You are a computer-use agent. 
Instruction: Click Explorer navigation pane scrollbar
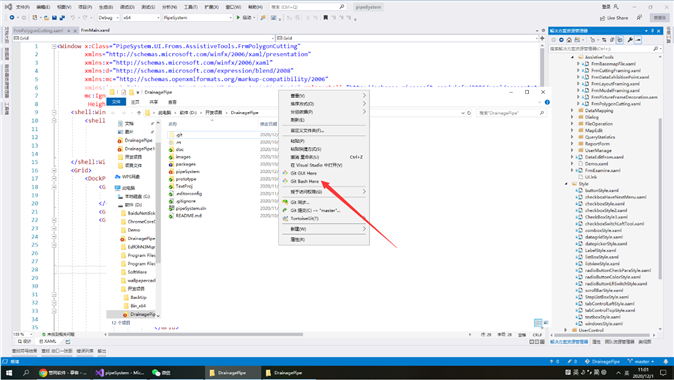158,202
